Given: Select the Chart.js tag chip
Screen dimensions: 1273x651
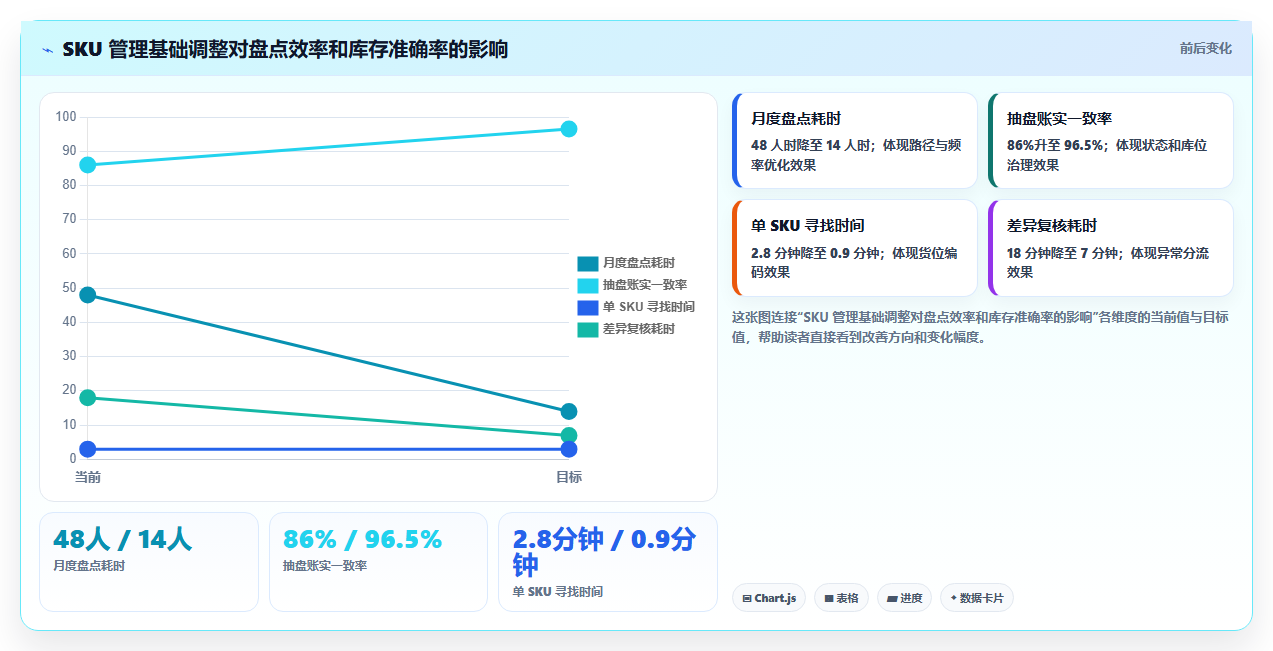Looking at the screenshot, I should click(769, 598).
